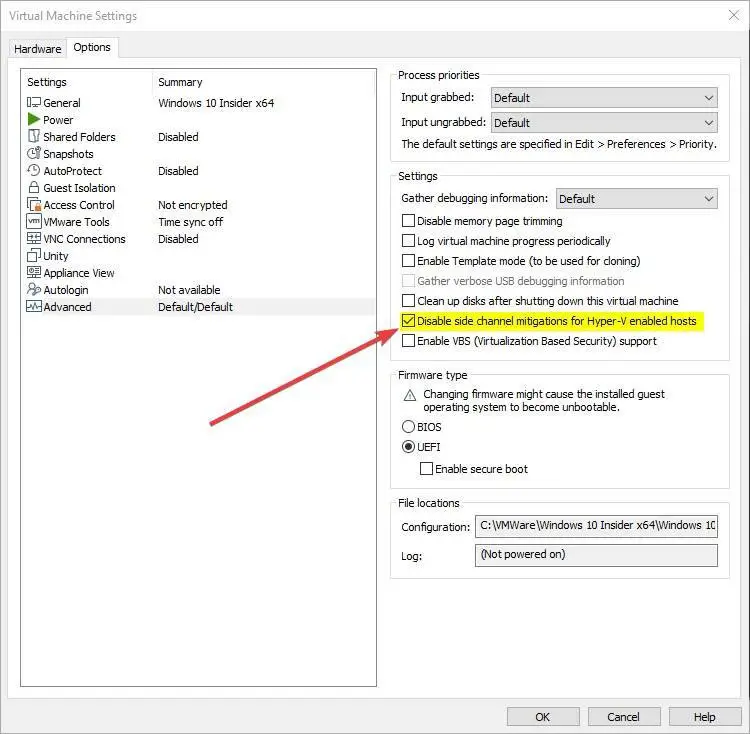Click the VNC Connections icon
Viewport: 750px width, 734px height.
click(x=33, y=238)
